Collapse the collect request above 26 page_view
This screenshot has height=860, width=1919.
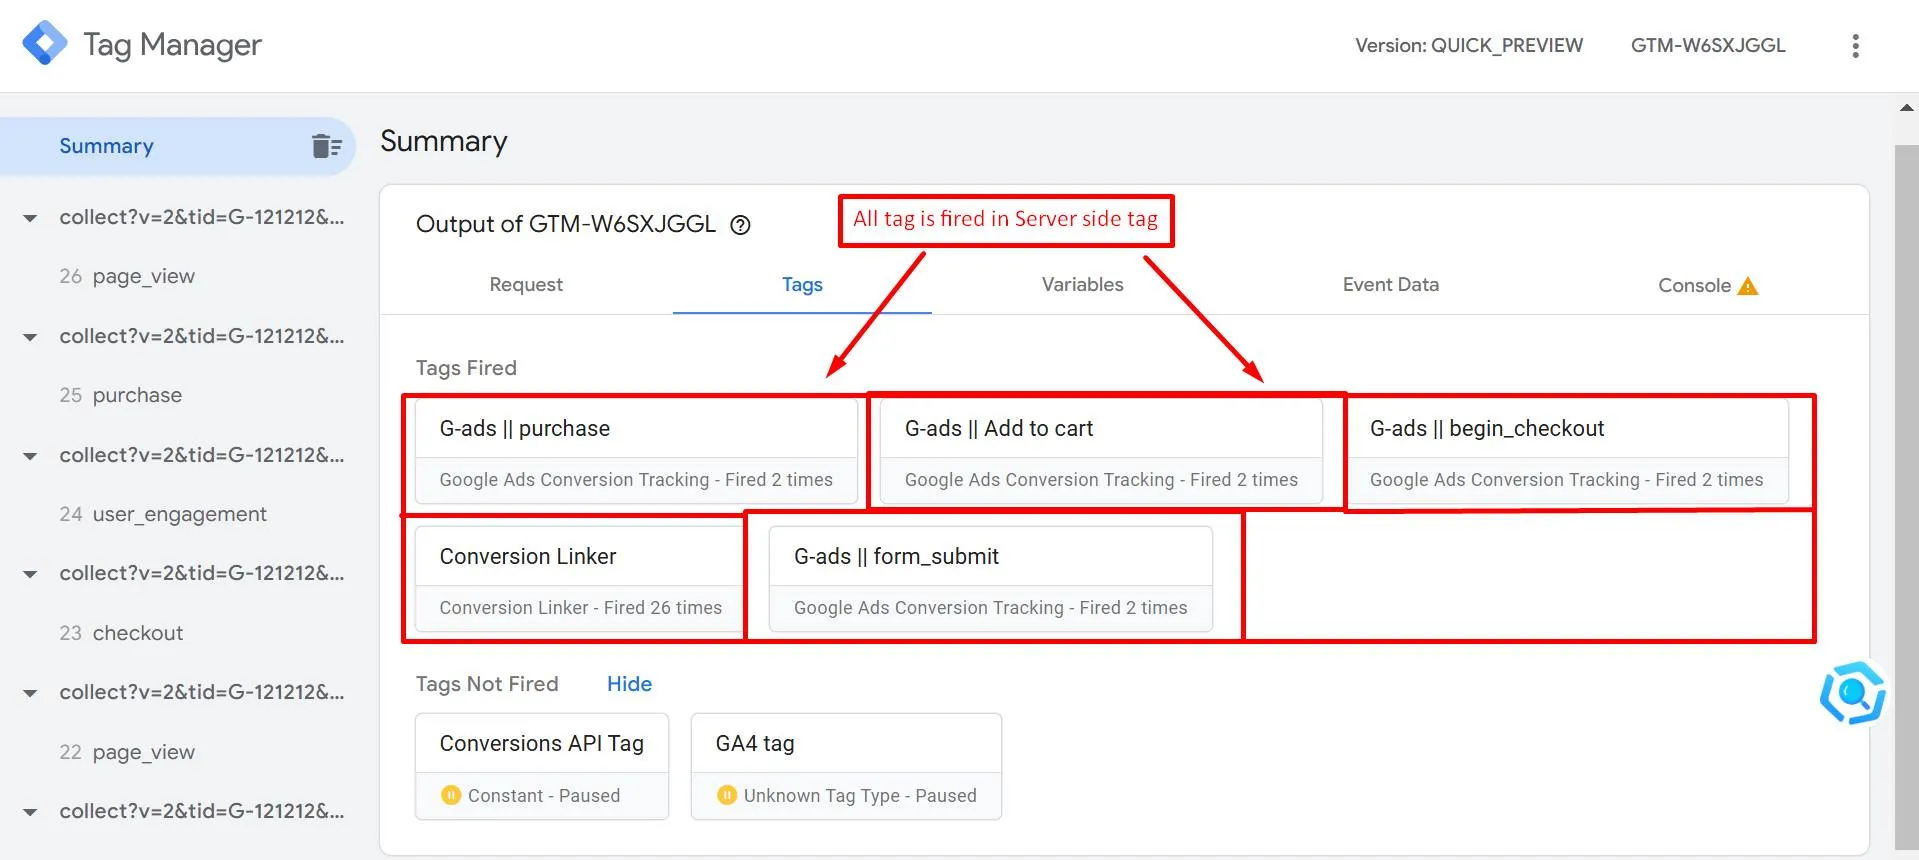tap(30, 218)
